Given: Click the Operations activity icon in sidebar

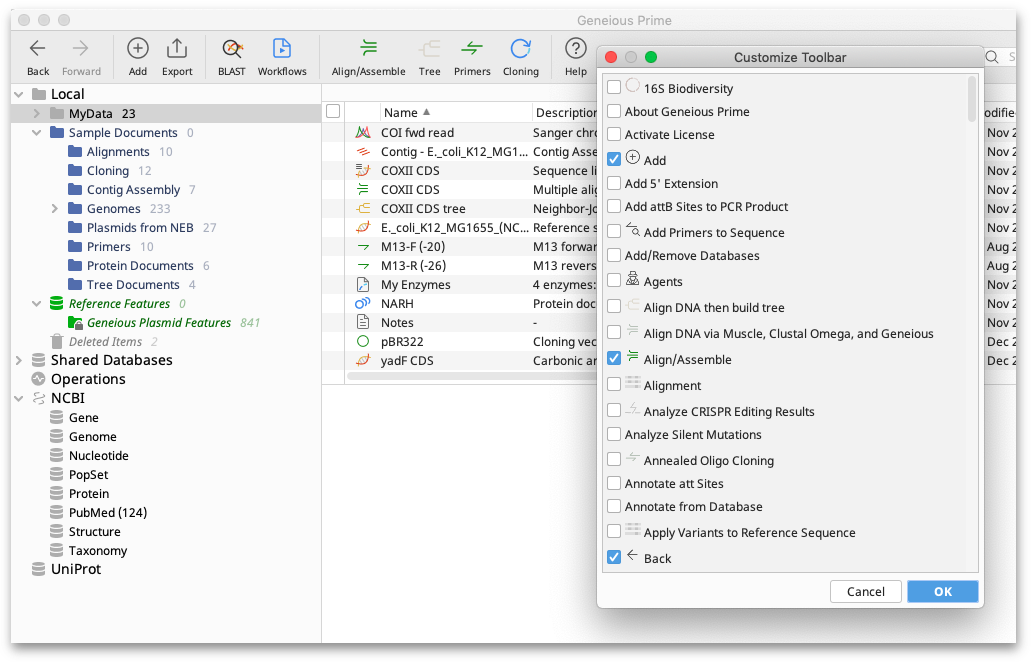Looking at the screenshot, I should click(x=38, y=379).
